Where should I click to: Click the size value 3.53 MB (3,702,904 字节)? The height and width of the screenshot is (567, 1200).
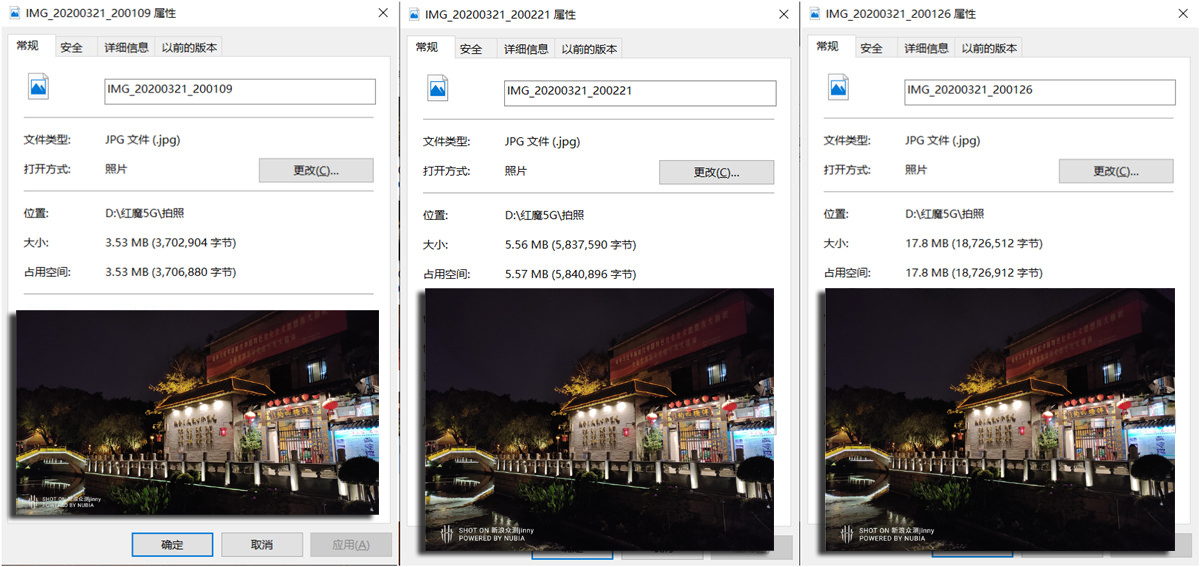click(171, 242)
